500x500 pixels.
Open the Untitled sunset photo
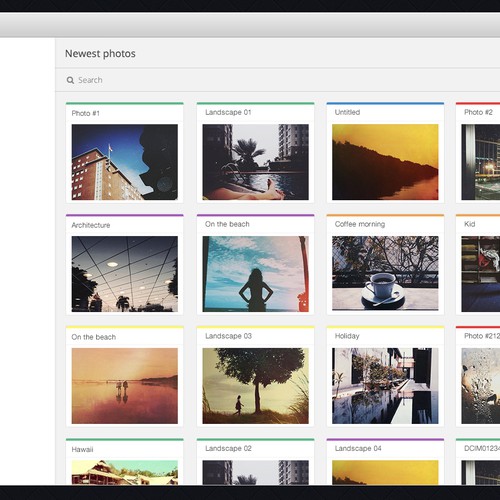tap(385, 162)
